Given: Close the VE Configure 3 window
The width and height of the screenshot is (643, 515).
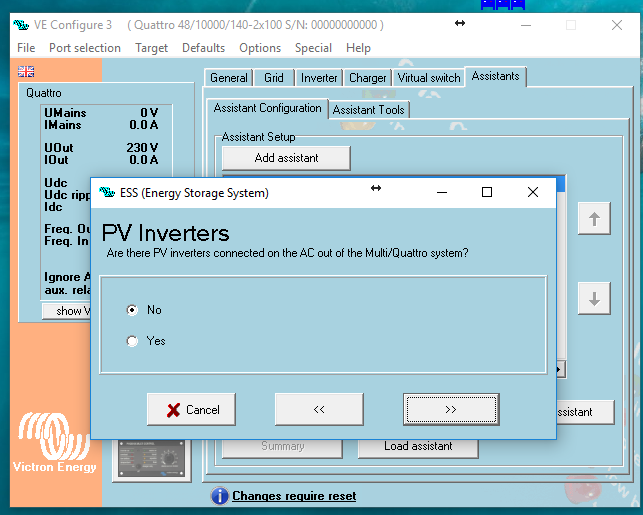Looking at the screenshot, I should (617, 25).
